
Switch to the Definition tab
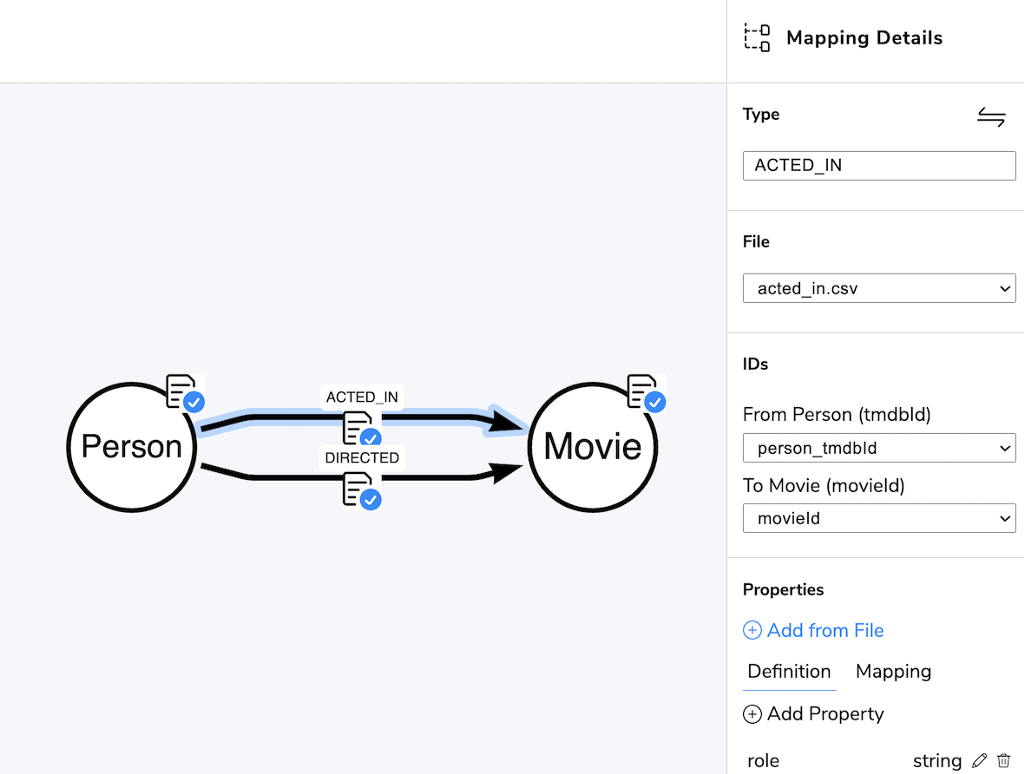tap(789, 671)
